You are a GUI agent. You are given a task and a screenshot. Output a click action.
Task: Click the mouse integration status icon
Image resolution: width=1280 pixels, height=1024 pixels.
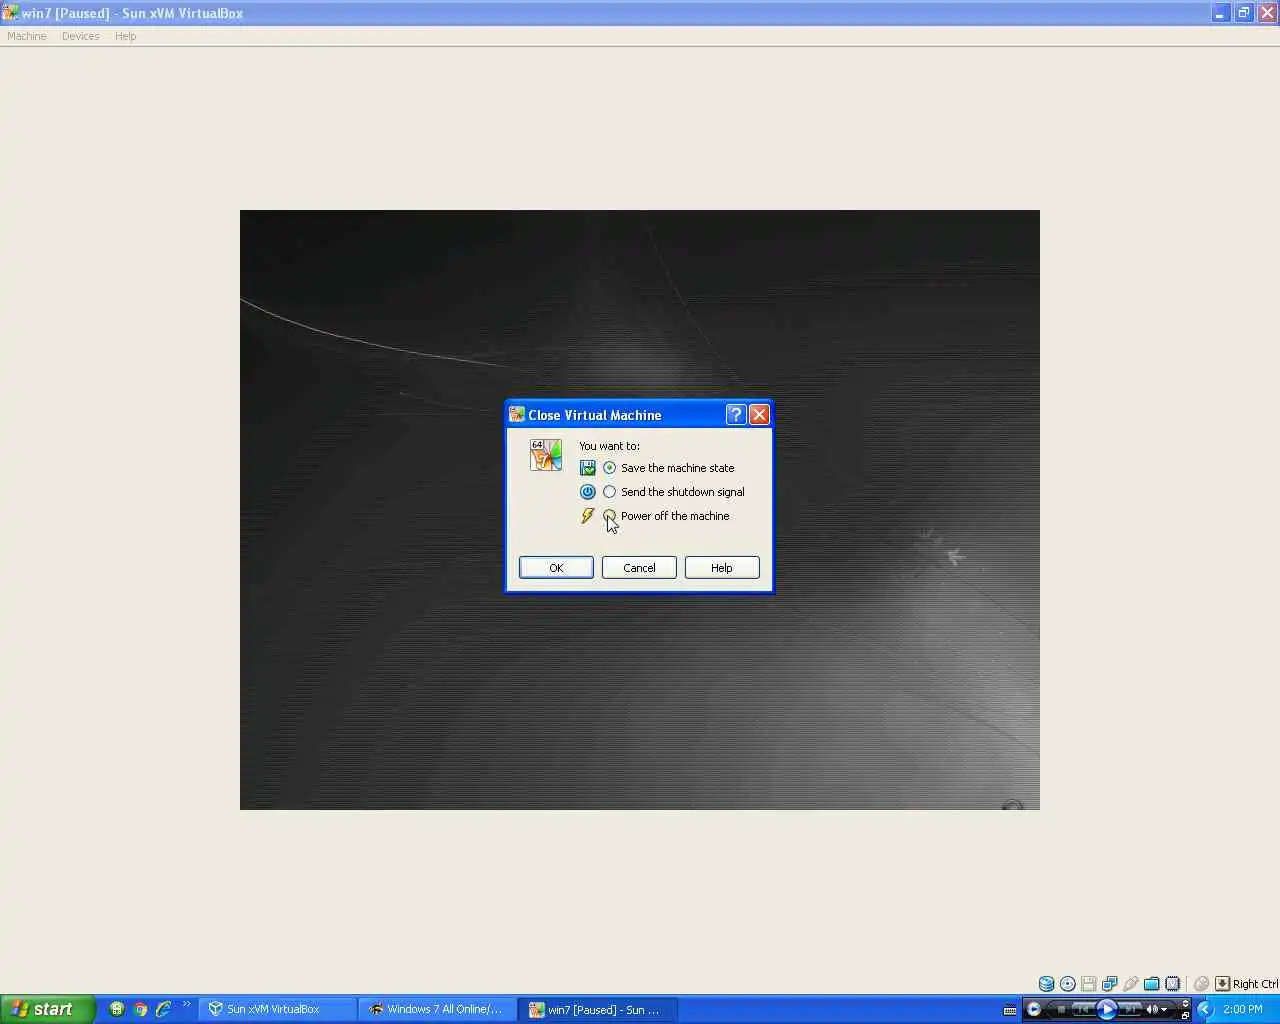click(x=1201, y=984)
